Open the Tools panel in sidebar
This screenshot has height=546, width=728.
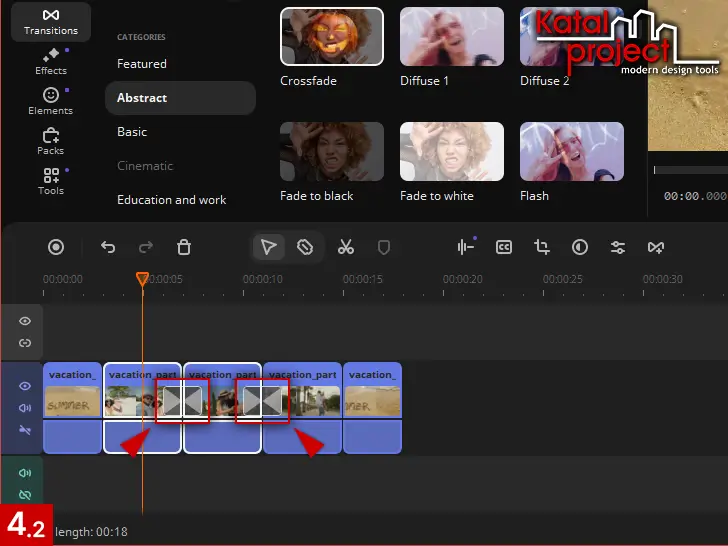click(x=50, y=181)
